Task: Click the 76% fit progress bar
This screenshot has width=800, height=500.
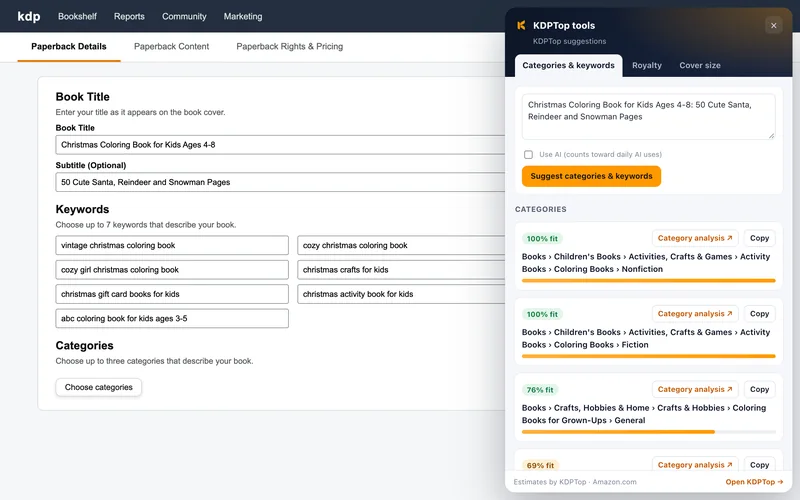Action: (x=648, y=432)
